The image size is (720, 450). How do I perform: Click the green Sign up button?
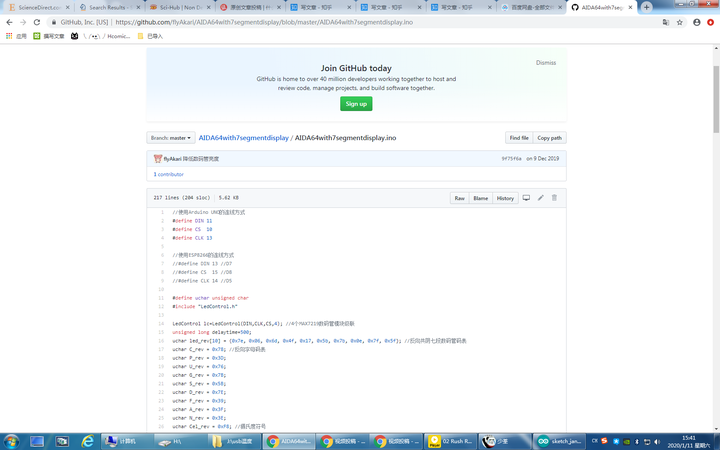click(356, 104)
